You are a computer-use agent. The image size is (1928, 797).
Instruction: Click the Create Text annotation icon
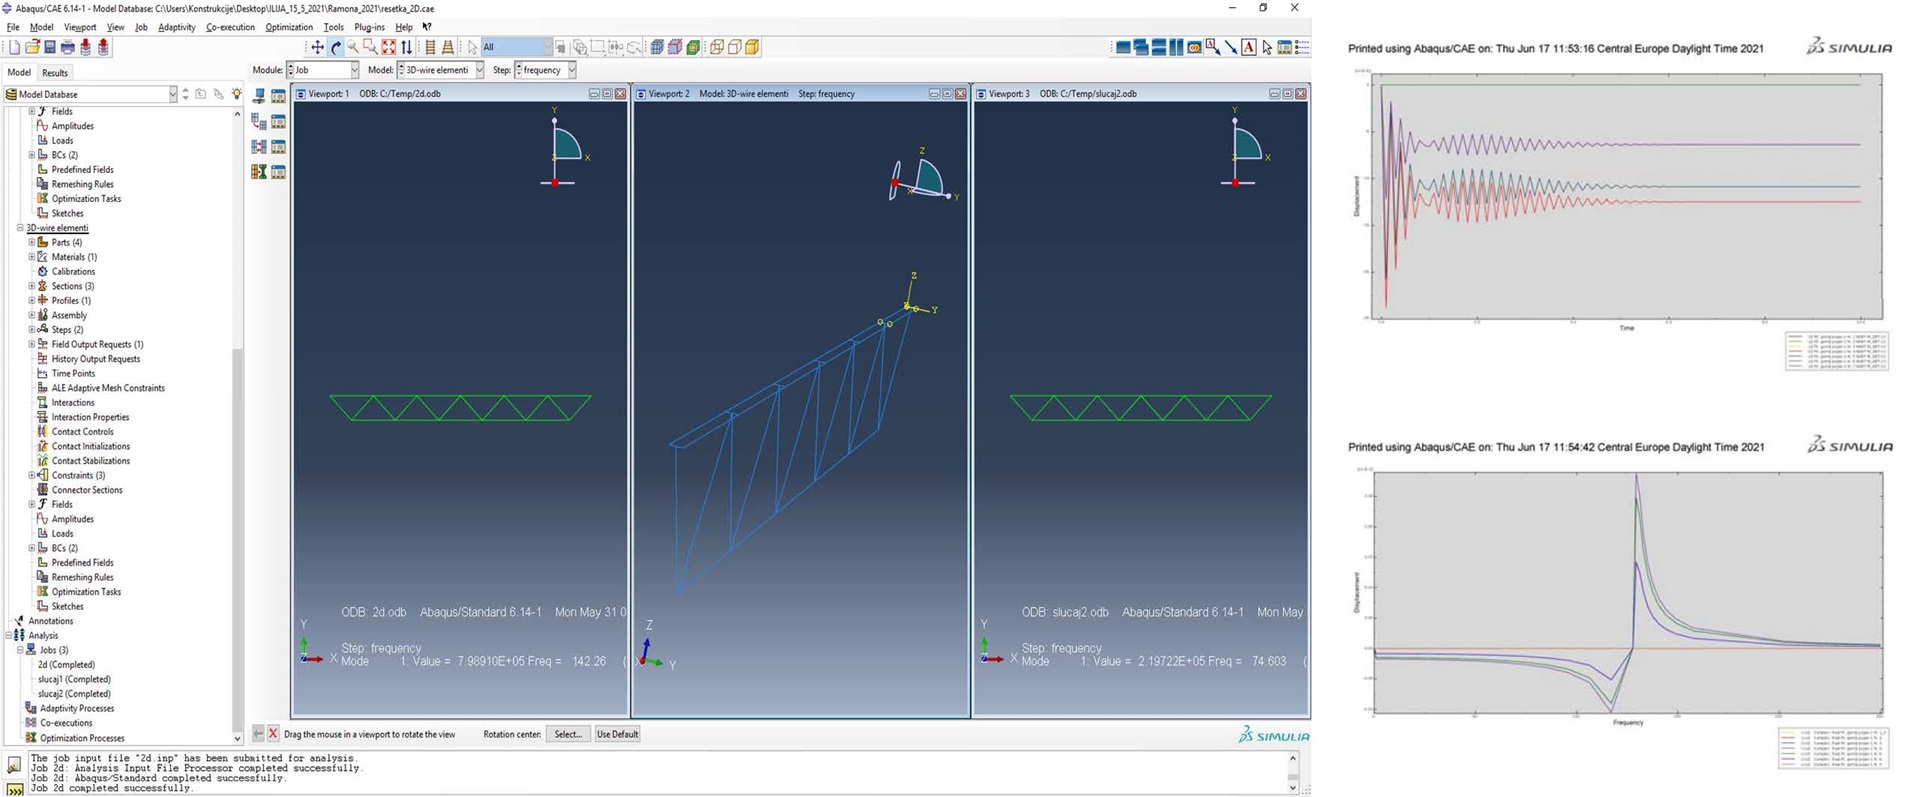[x=1248, y=47]
